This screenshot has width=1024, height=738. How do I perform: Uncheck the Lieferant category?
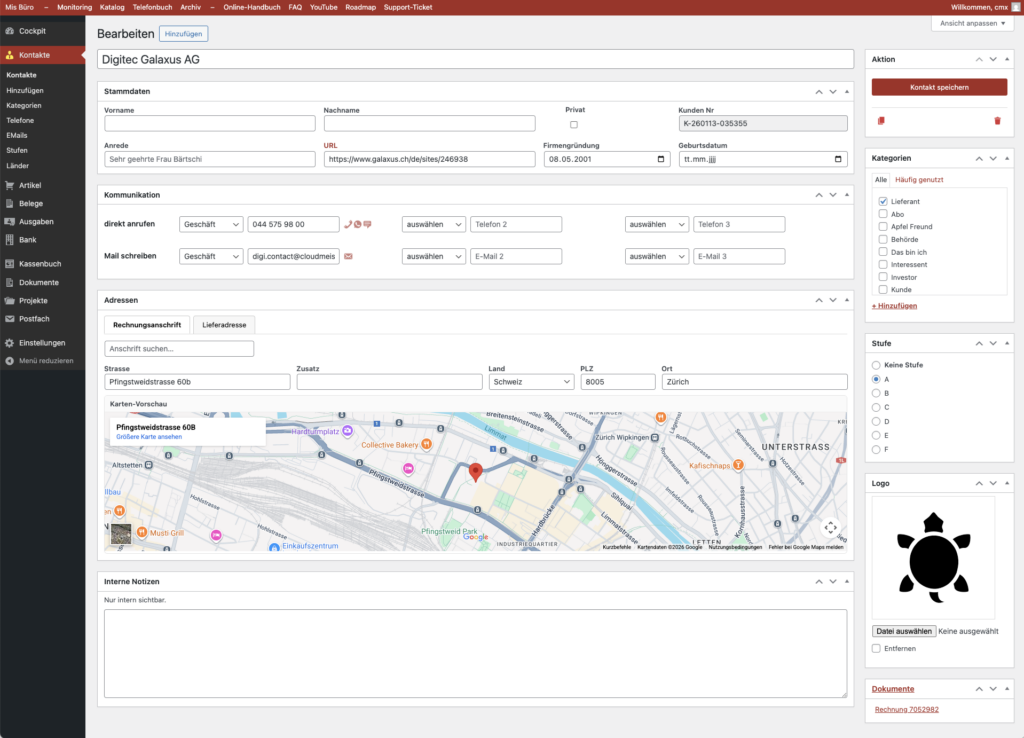click(x=883, y=202)
